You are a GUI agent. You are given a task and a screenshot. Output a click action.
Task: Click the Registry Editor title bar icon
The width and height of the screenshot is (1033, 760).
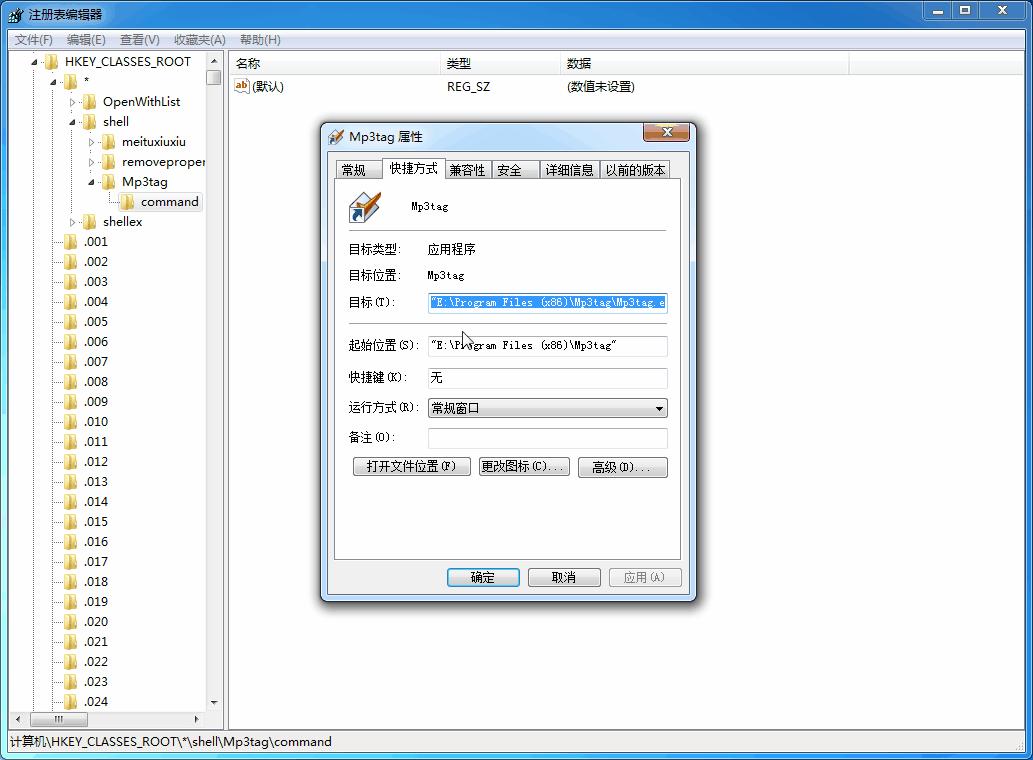coord(16,14)
